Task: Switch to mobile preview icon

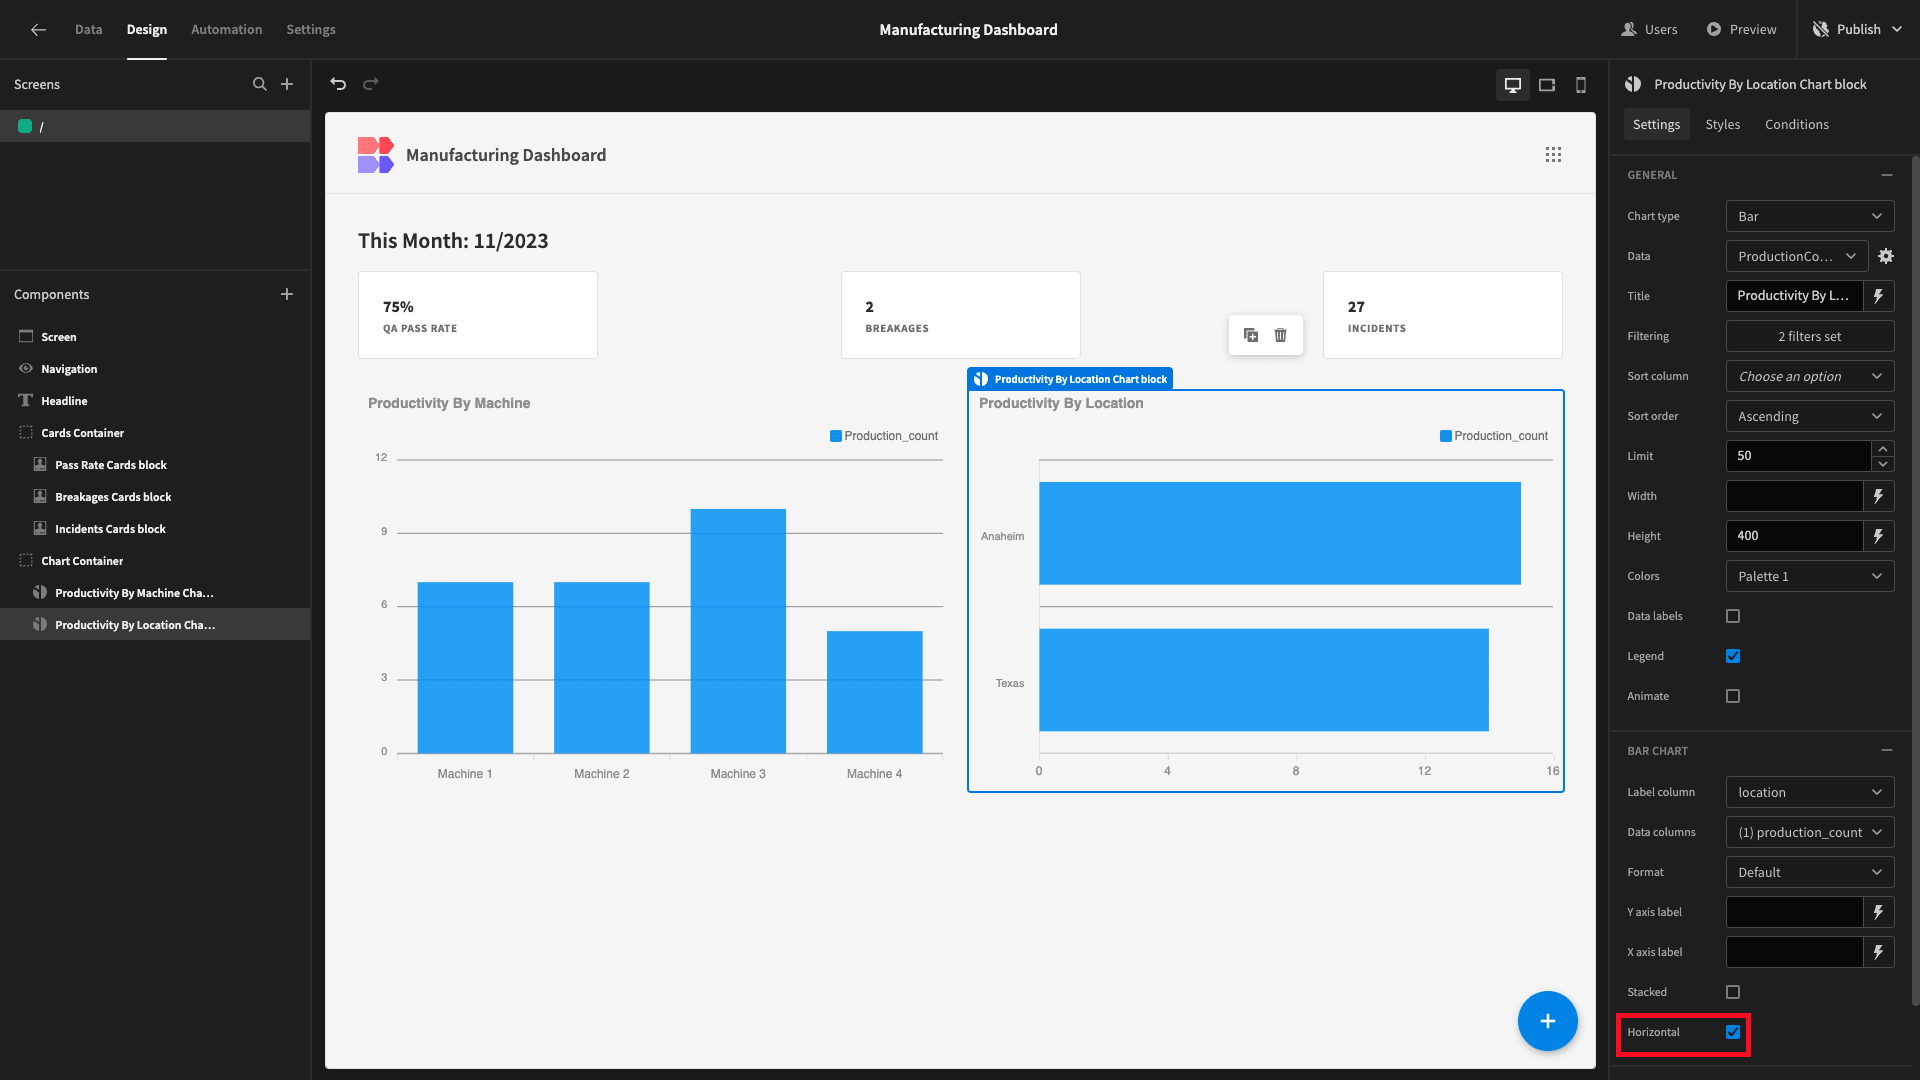Action: 1581,85
